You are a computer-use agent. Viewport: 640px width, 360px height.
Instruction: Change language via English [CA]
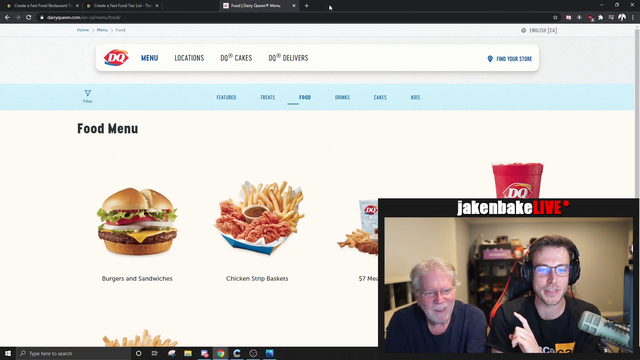point(543,30)
